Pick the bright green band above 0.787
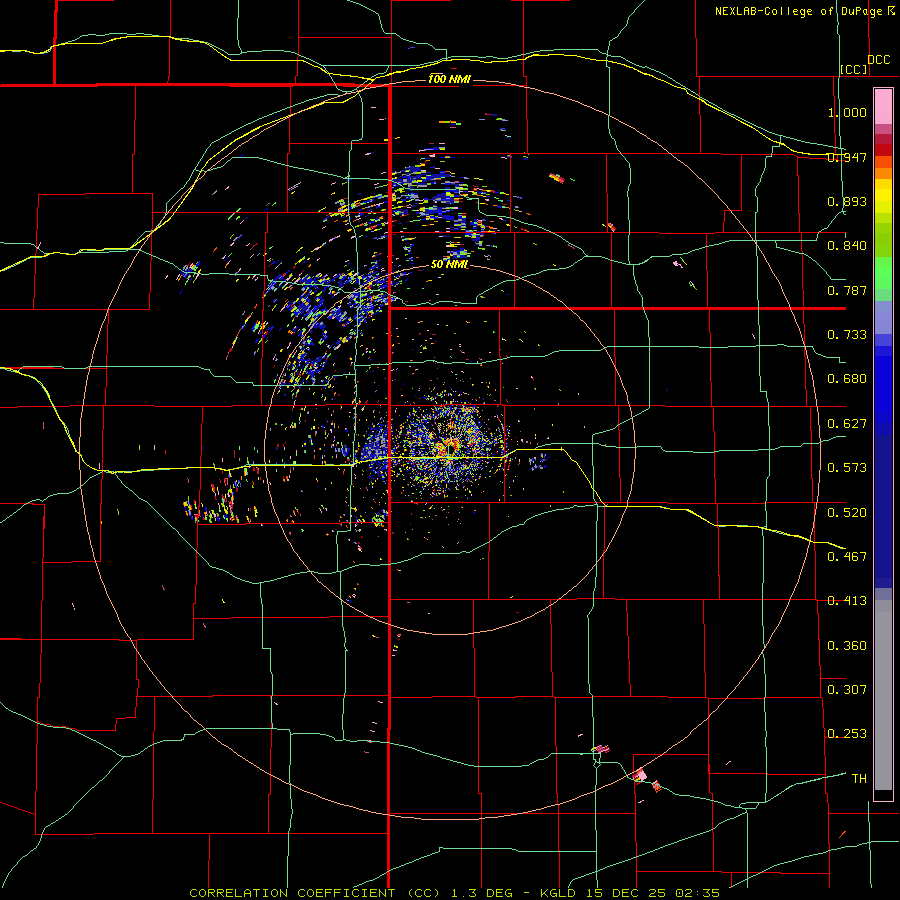The image size is (900, 900). tap(883, 273)
